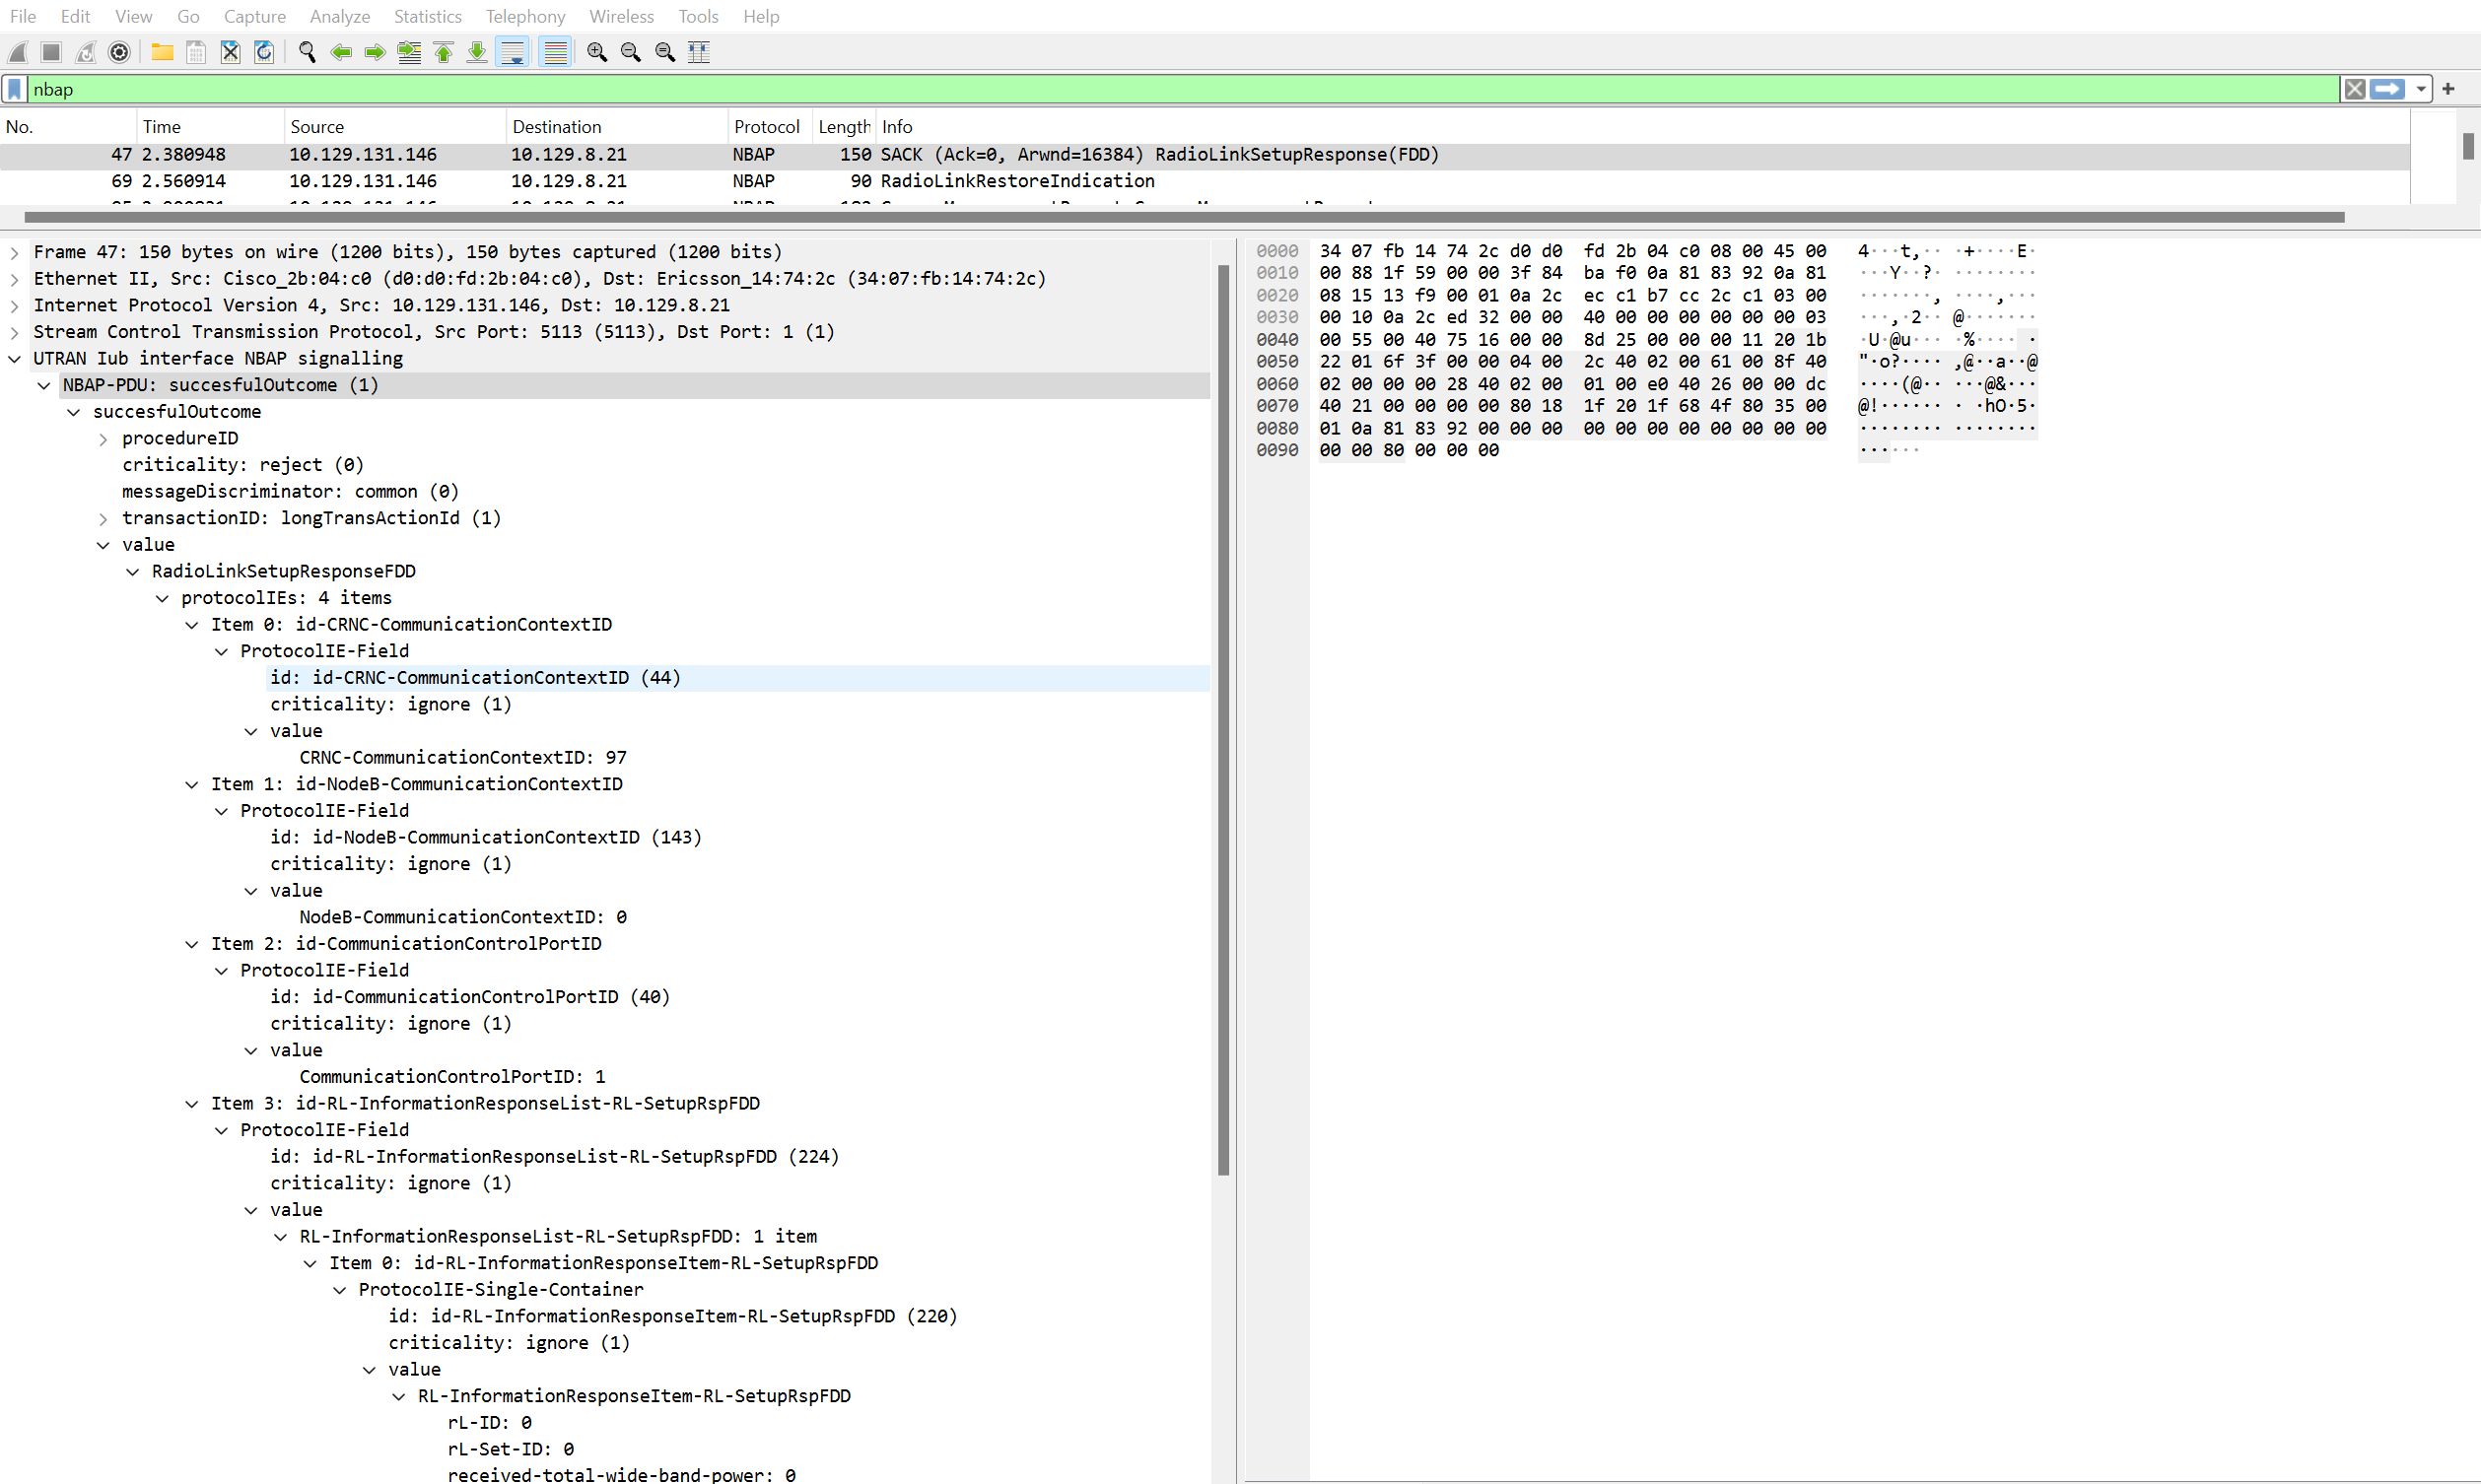Toggle packet list colorization
This screenshot has height=1484, width=2481.
tap(555, 52)
